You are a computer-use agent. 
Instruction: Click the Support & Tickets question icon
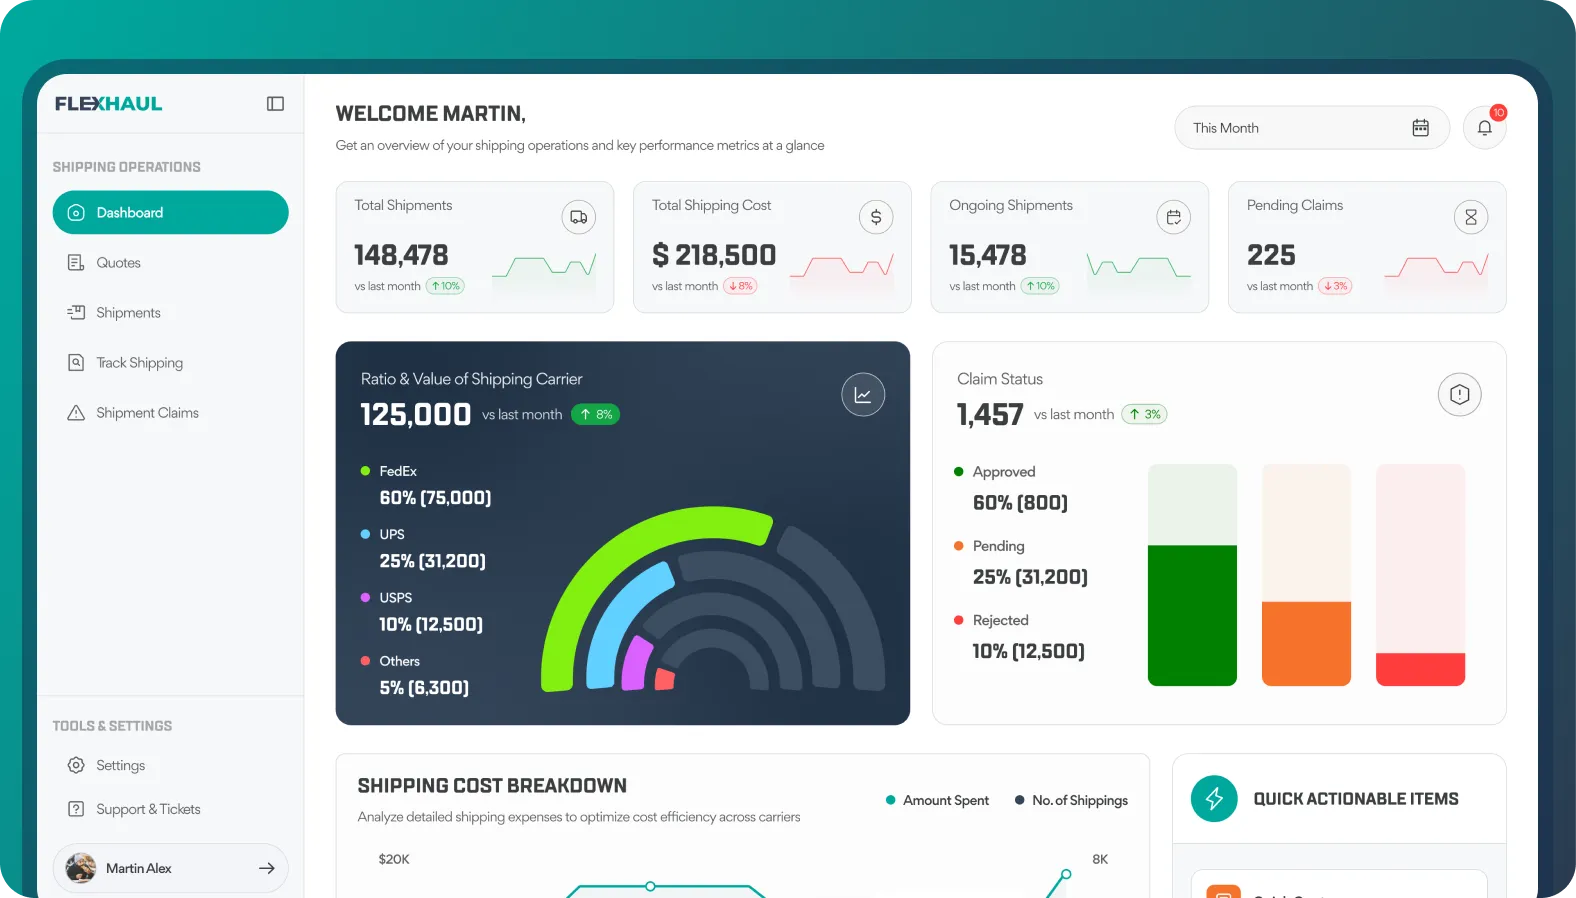pos(76,809)
